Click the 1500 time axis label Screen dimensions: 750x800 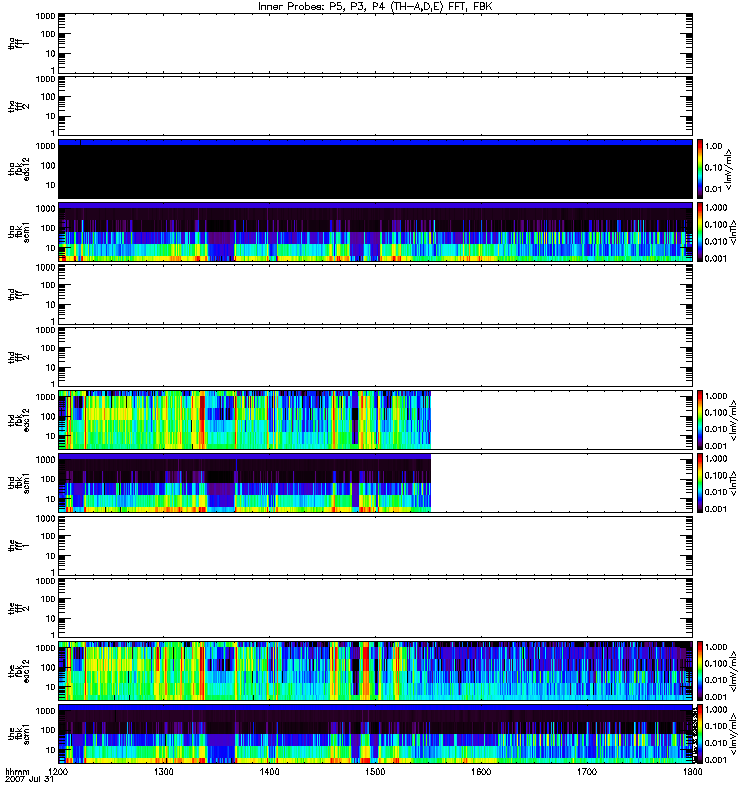[x=375, y=771]
